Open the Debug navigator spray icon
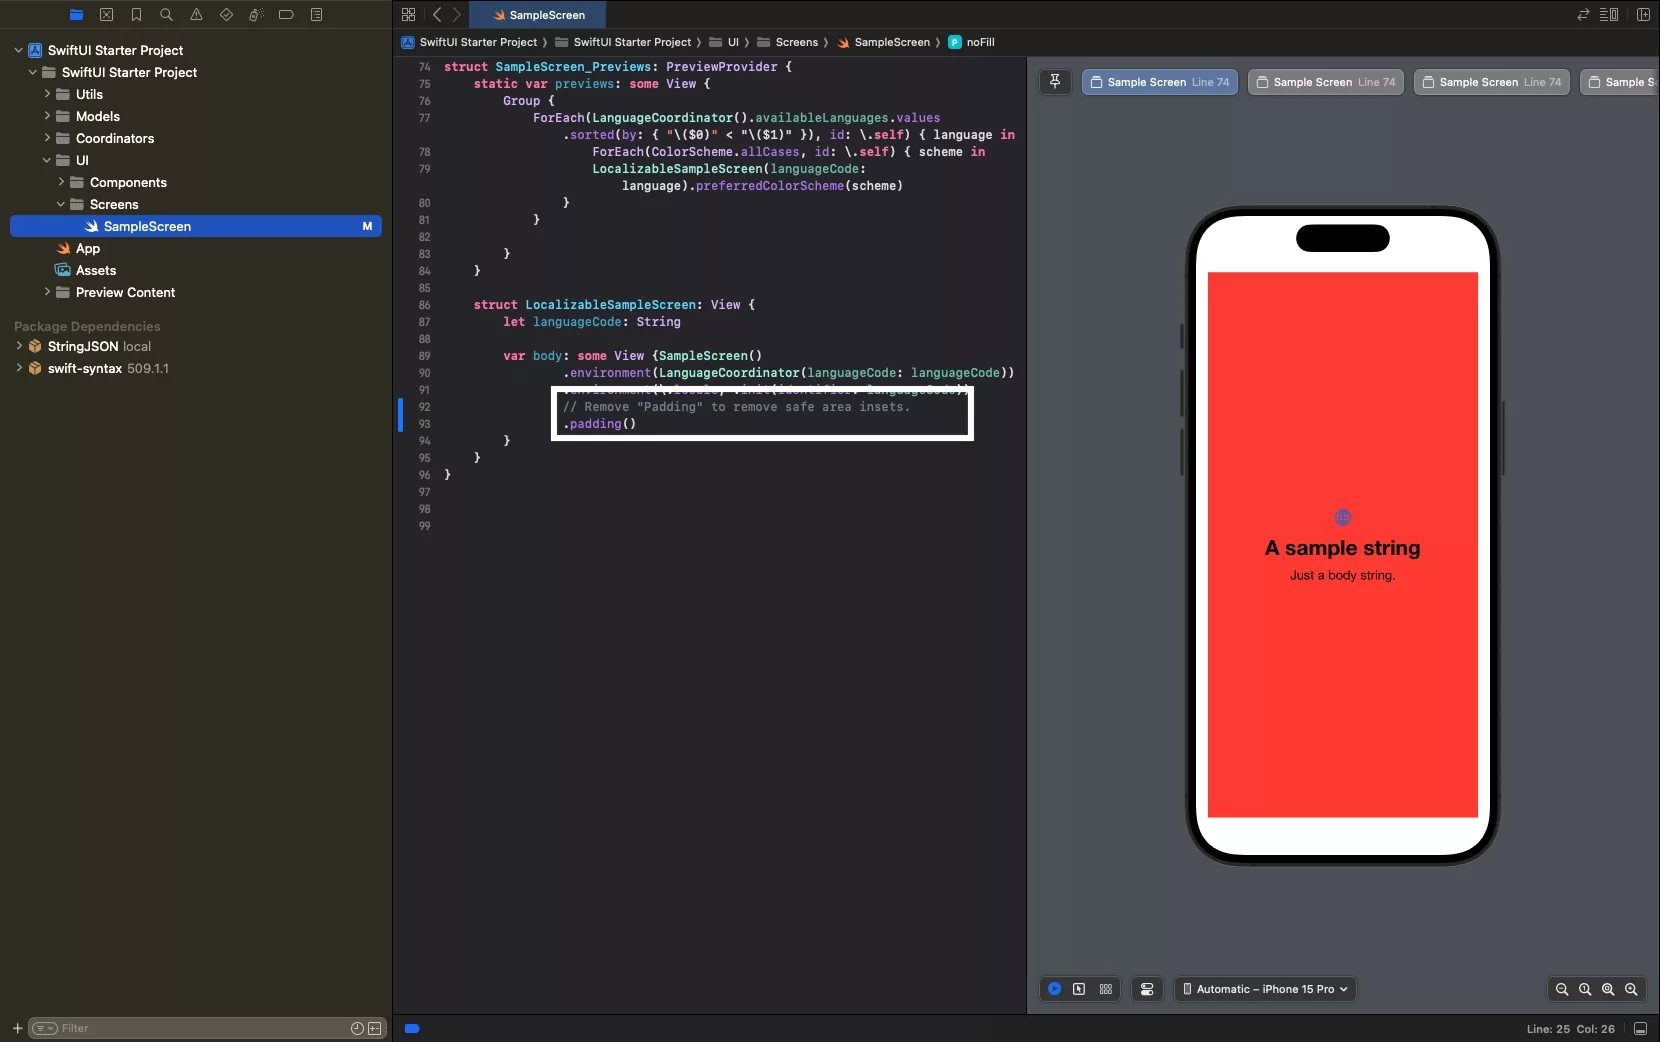This screenshot has height=1042, width=1660. [x=256, y=15]
